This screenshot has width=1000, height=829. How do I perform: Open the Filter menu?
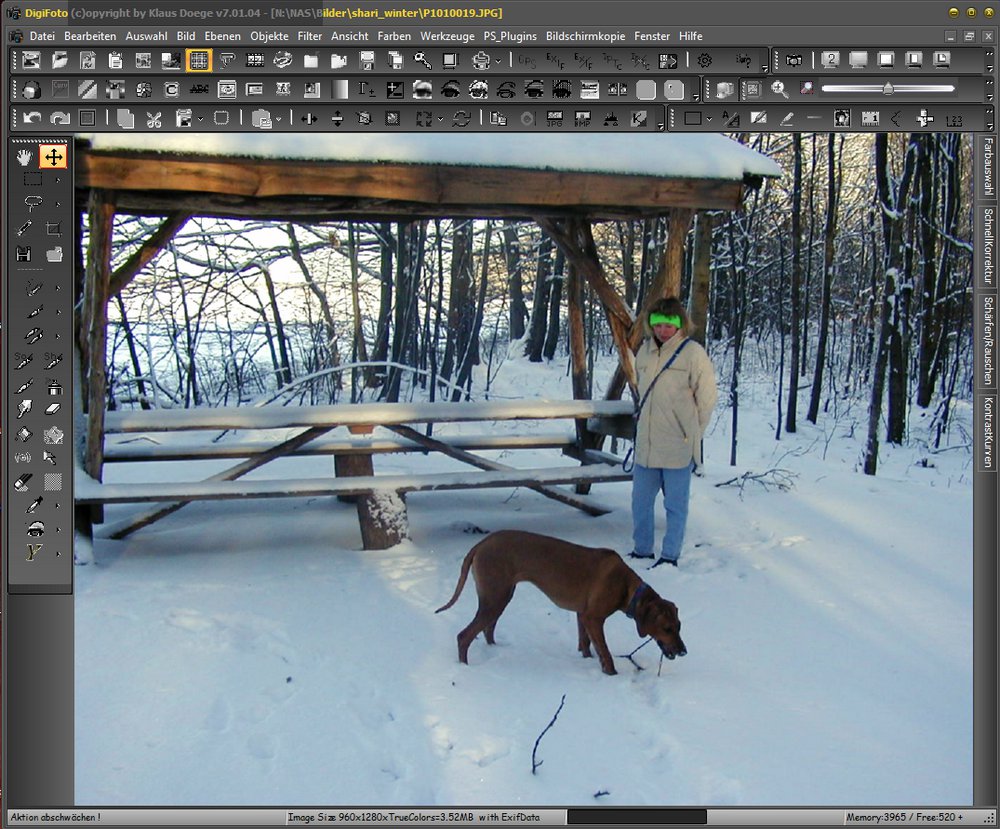310,36
